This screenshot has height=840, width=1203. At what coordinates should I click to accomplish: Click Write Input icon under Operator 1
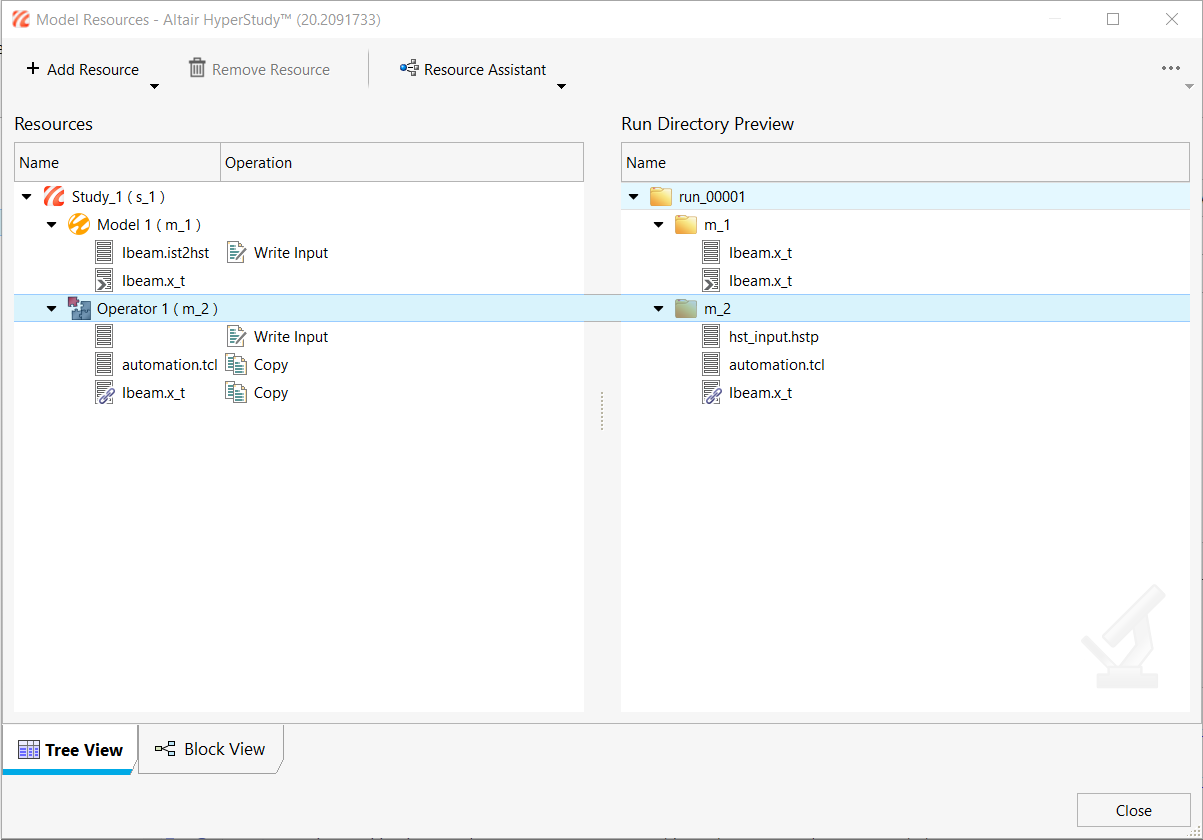[236, 336]
